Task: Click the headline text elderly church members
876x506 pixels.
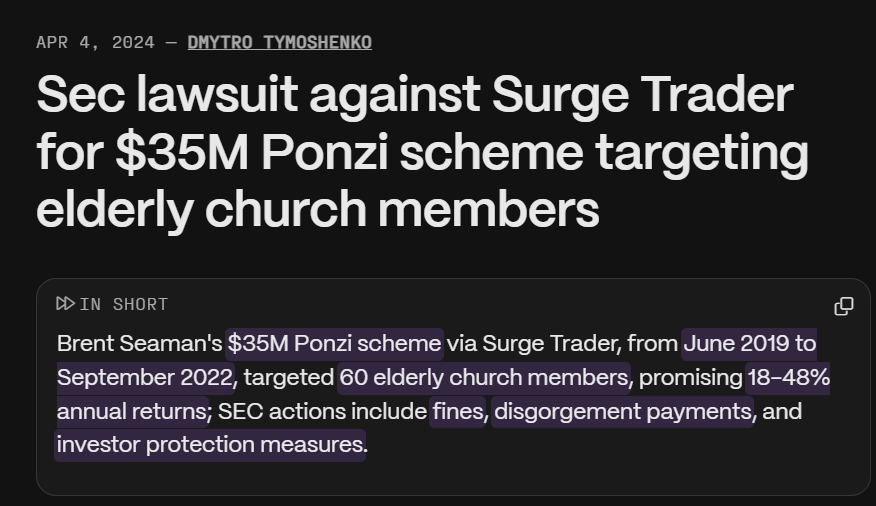Action: tap(318, 209)
